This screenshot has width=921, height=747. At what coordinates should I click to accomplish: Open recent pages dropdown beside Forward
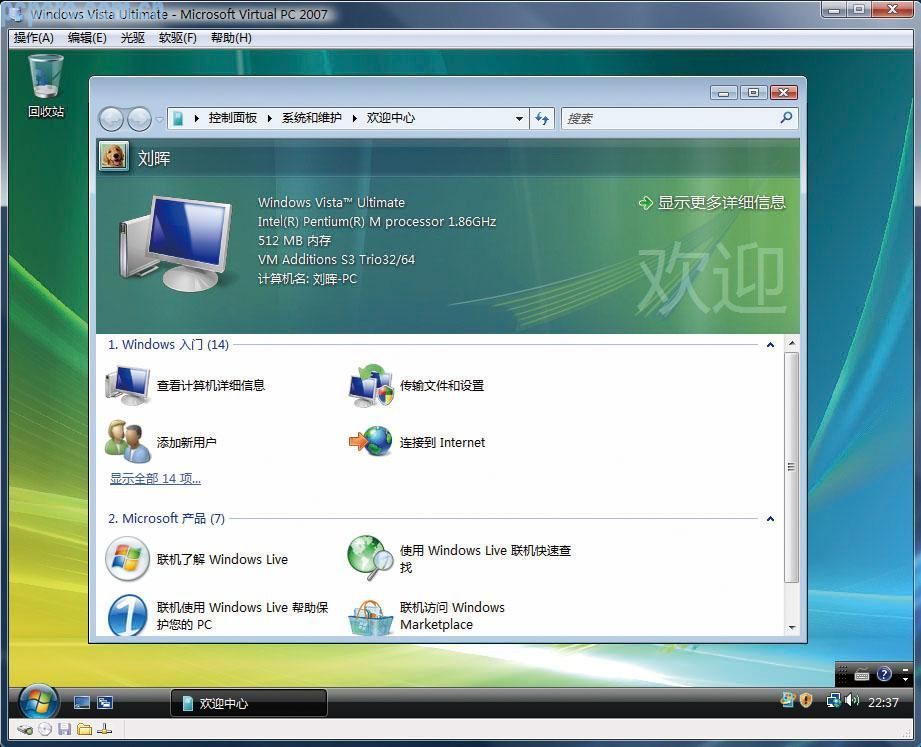tap(159, 119)
